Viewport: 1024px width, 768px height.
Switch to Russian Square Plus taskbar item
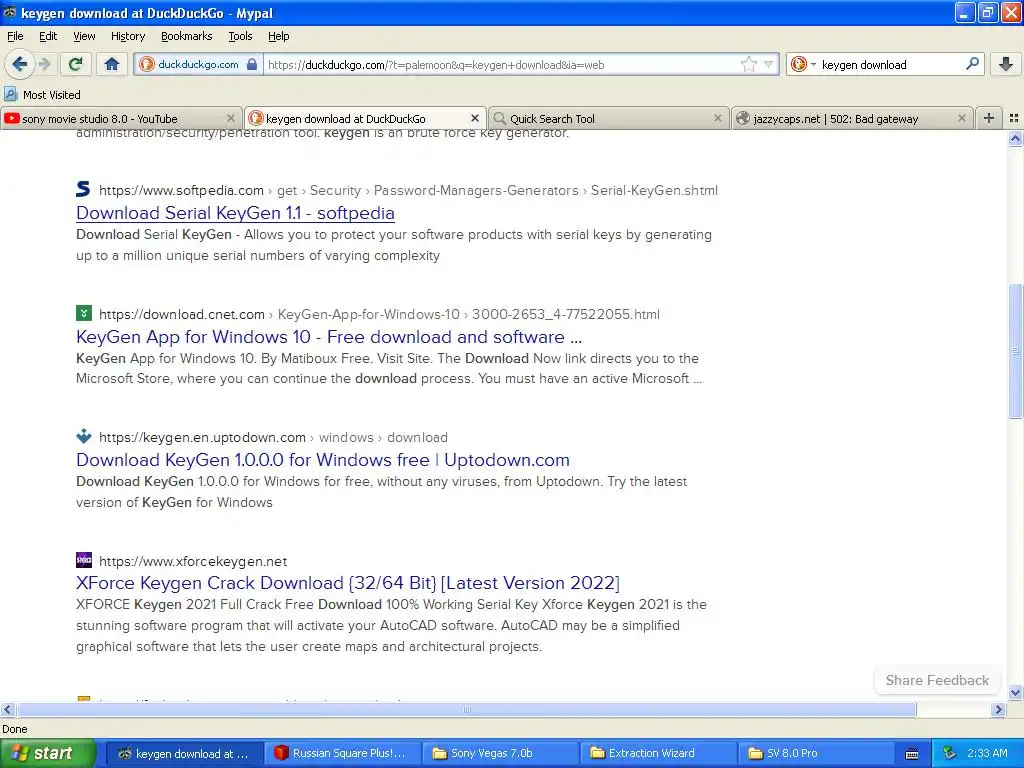click(x=342, y=753)
